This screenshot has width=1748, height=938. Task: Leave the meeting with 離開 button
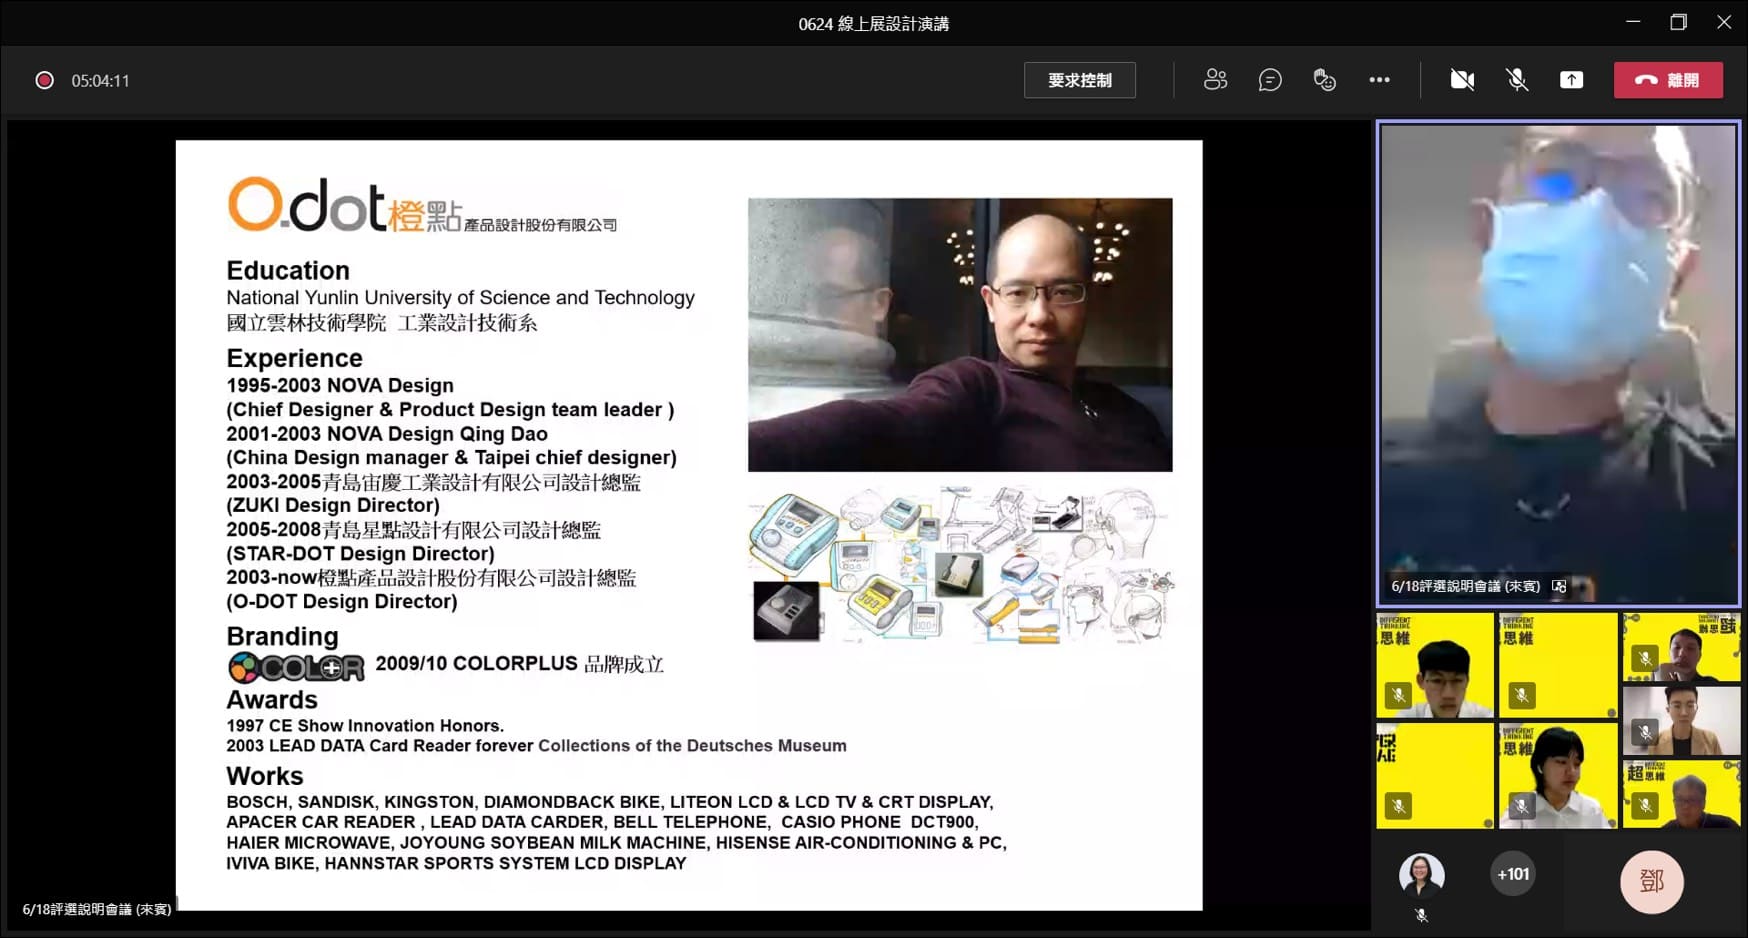tap(1668, 80)
